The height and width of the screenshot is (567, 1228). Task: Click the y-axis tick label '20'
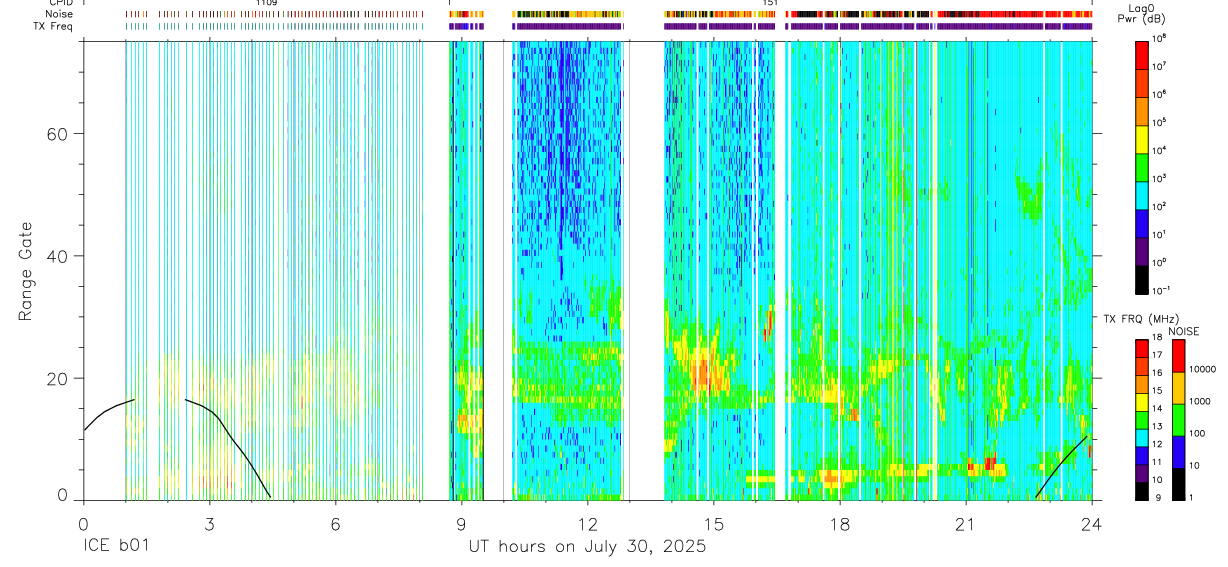(59, 379)
